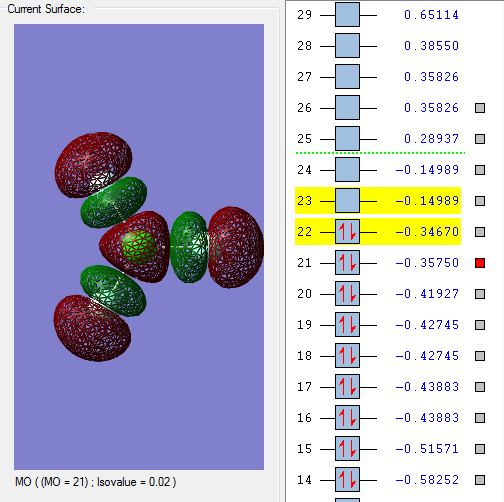The image size is (504, 502).
Task: Enable the surface marker for orbital 20
Action: click(x=480, y=294)
